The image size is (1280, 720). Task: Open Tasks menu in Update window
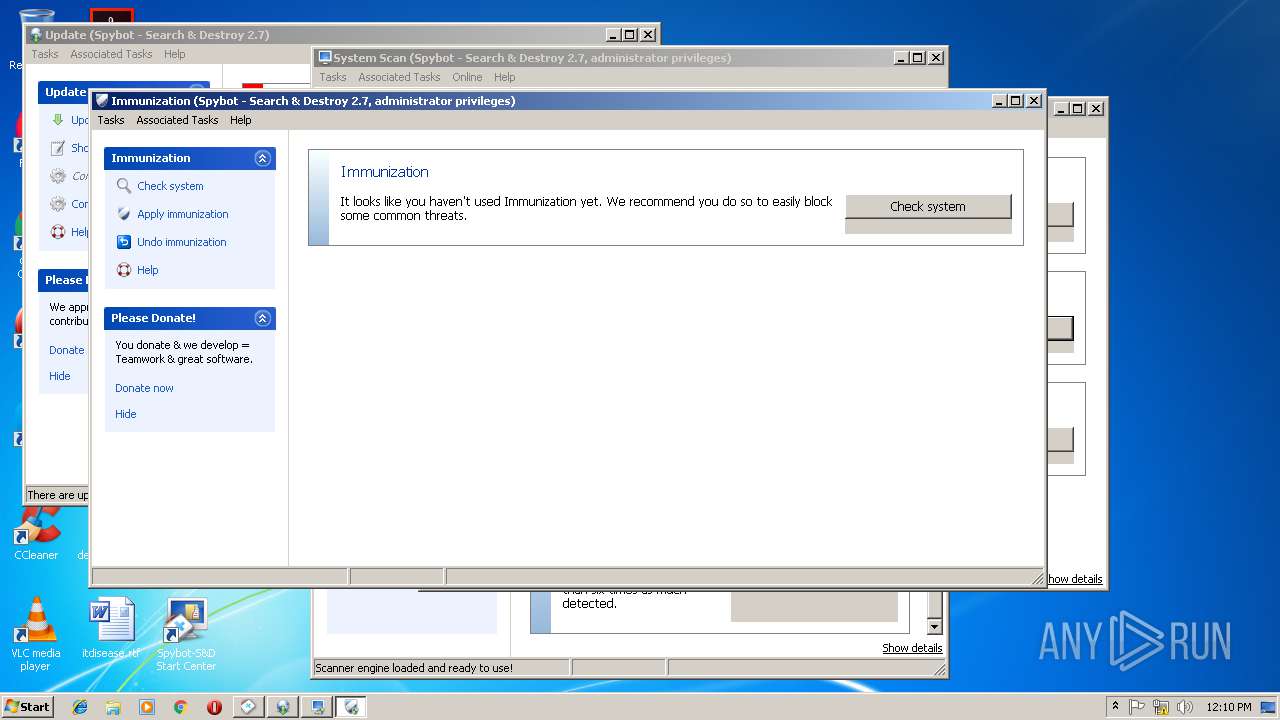[x=45, y=54]
